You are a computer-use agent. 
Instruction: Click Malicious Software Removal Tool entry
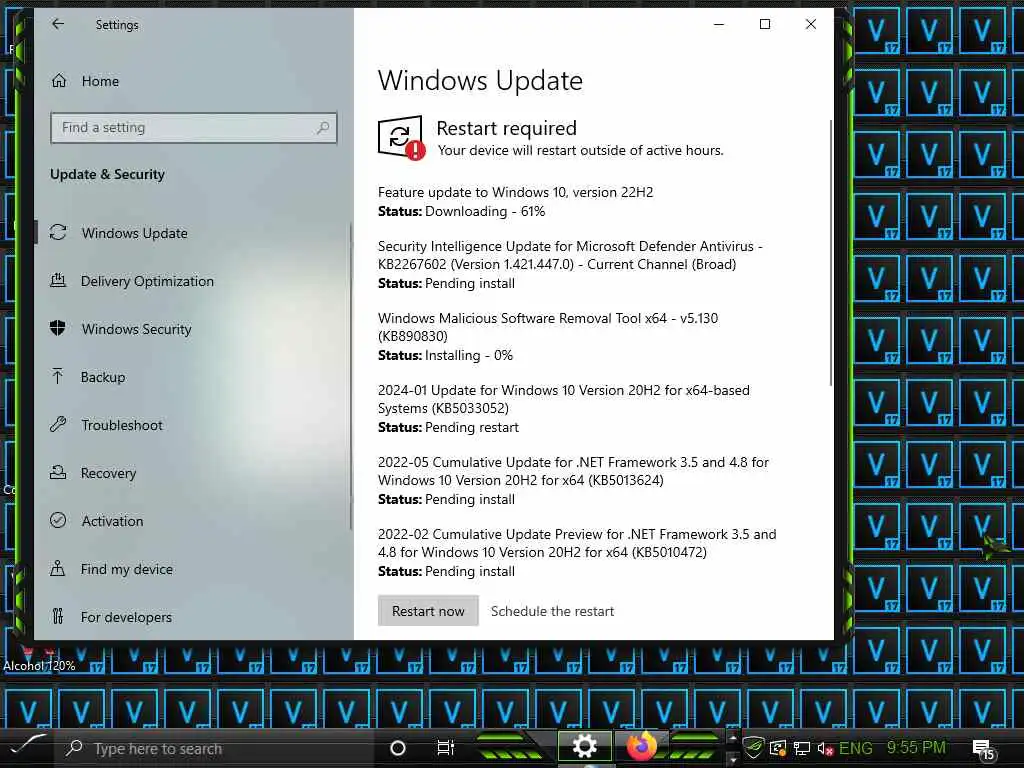pyautogui.click(x=548, y=327)
